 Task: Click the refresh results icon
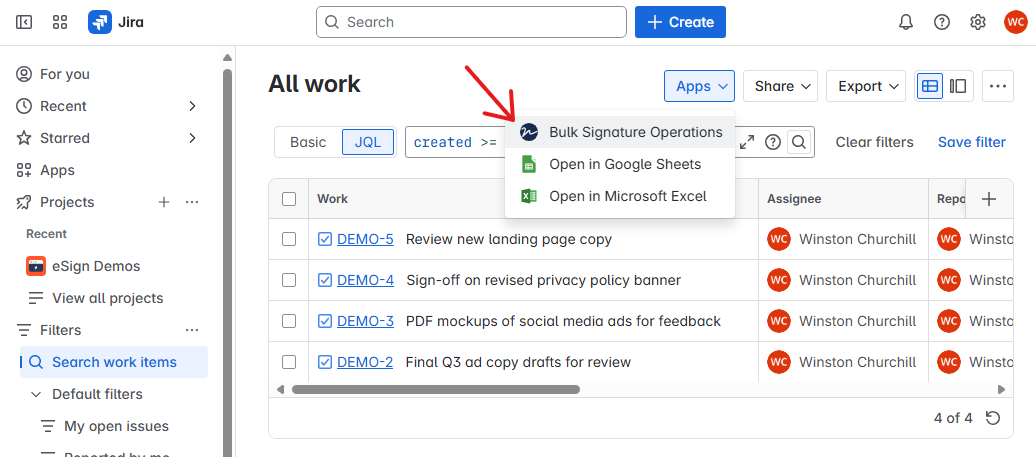[993, 418]
